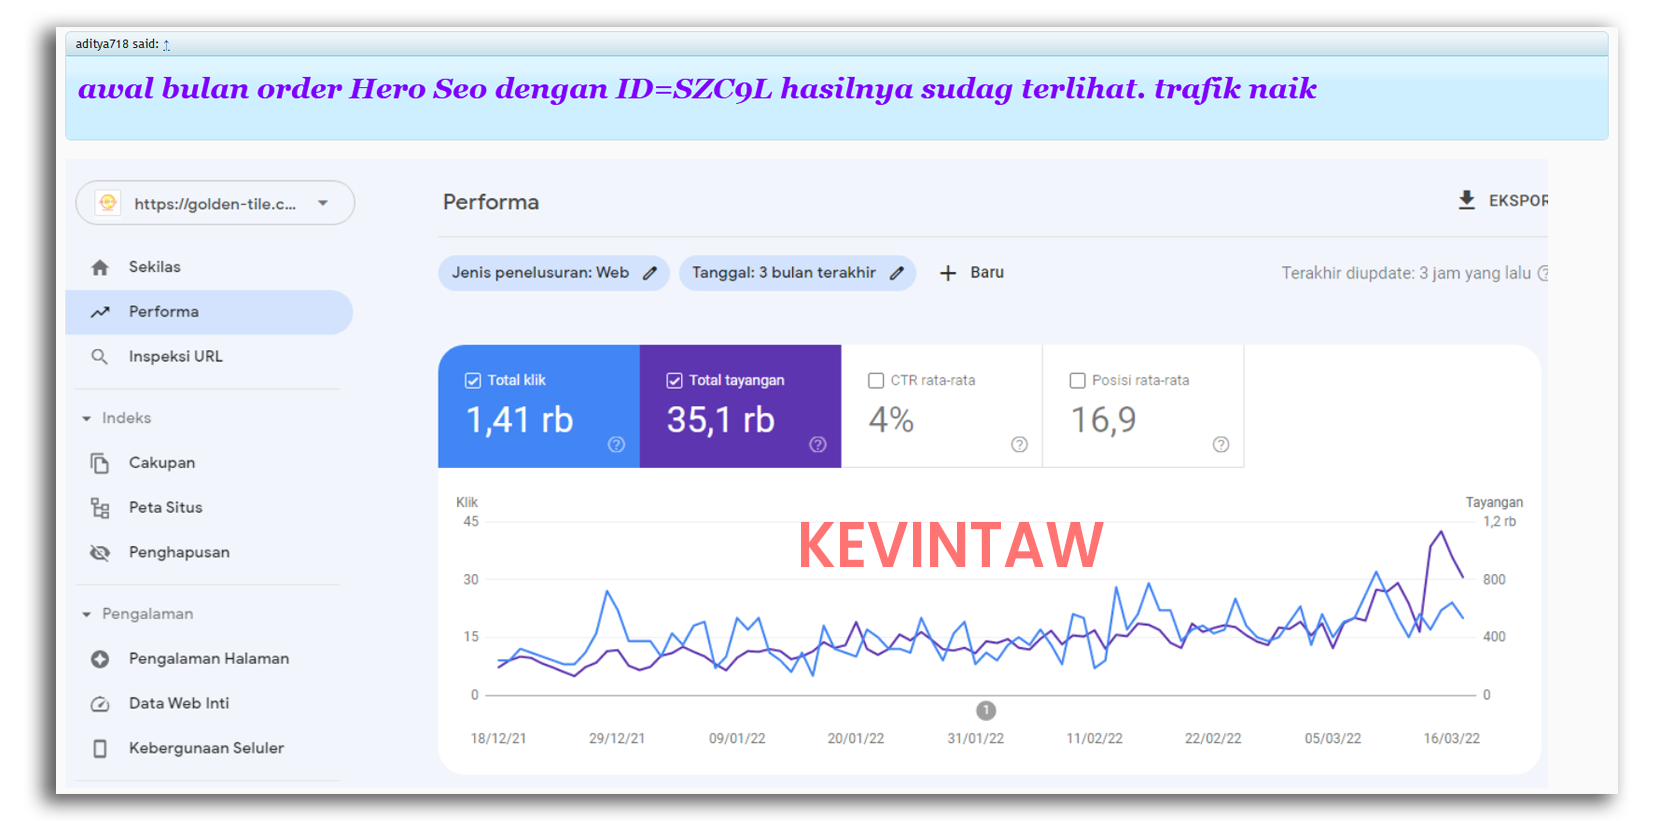Click pencil icon on Jenis penelusuran chip
1674x821 pixels.
click(650, 273)
